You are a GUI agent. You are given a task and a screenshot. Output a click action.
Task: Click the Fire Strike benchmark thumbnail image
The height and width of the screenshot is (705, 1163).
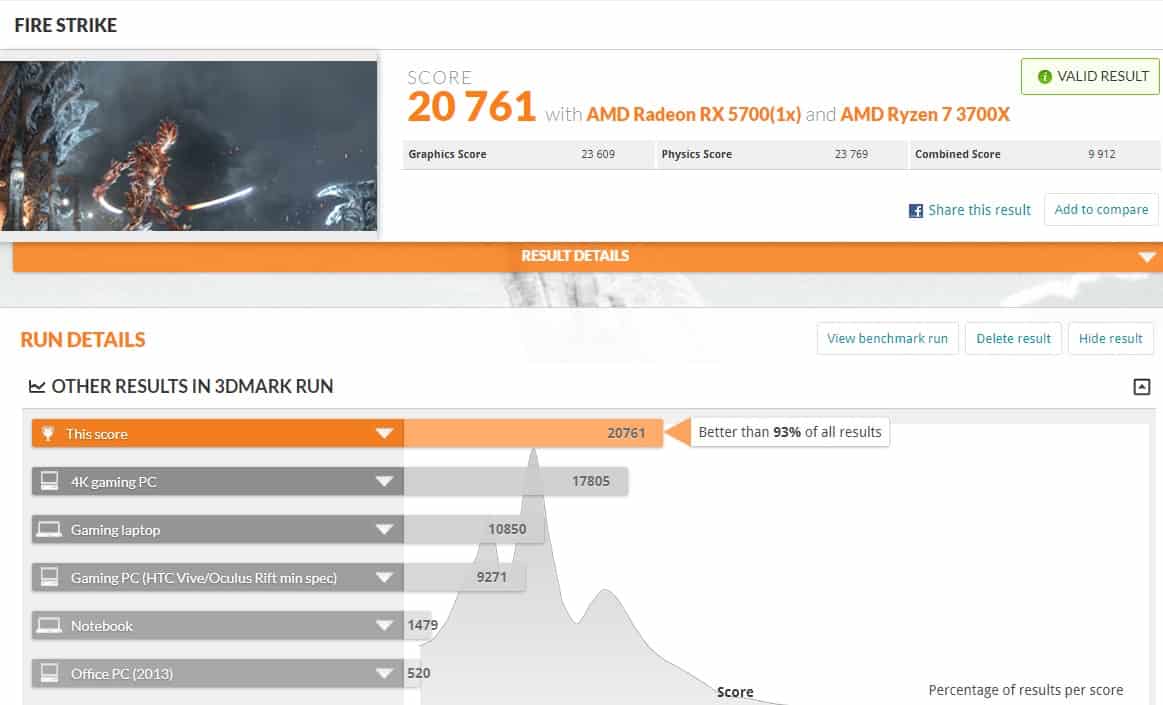188,146
